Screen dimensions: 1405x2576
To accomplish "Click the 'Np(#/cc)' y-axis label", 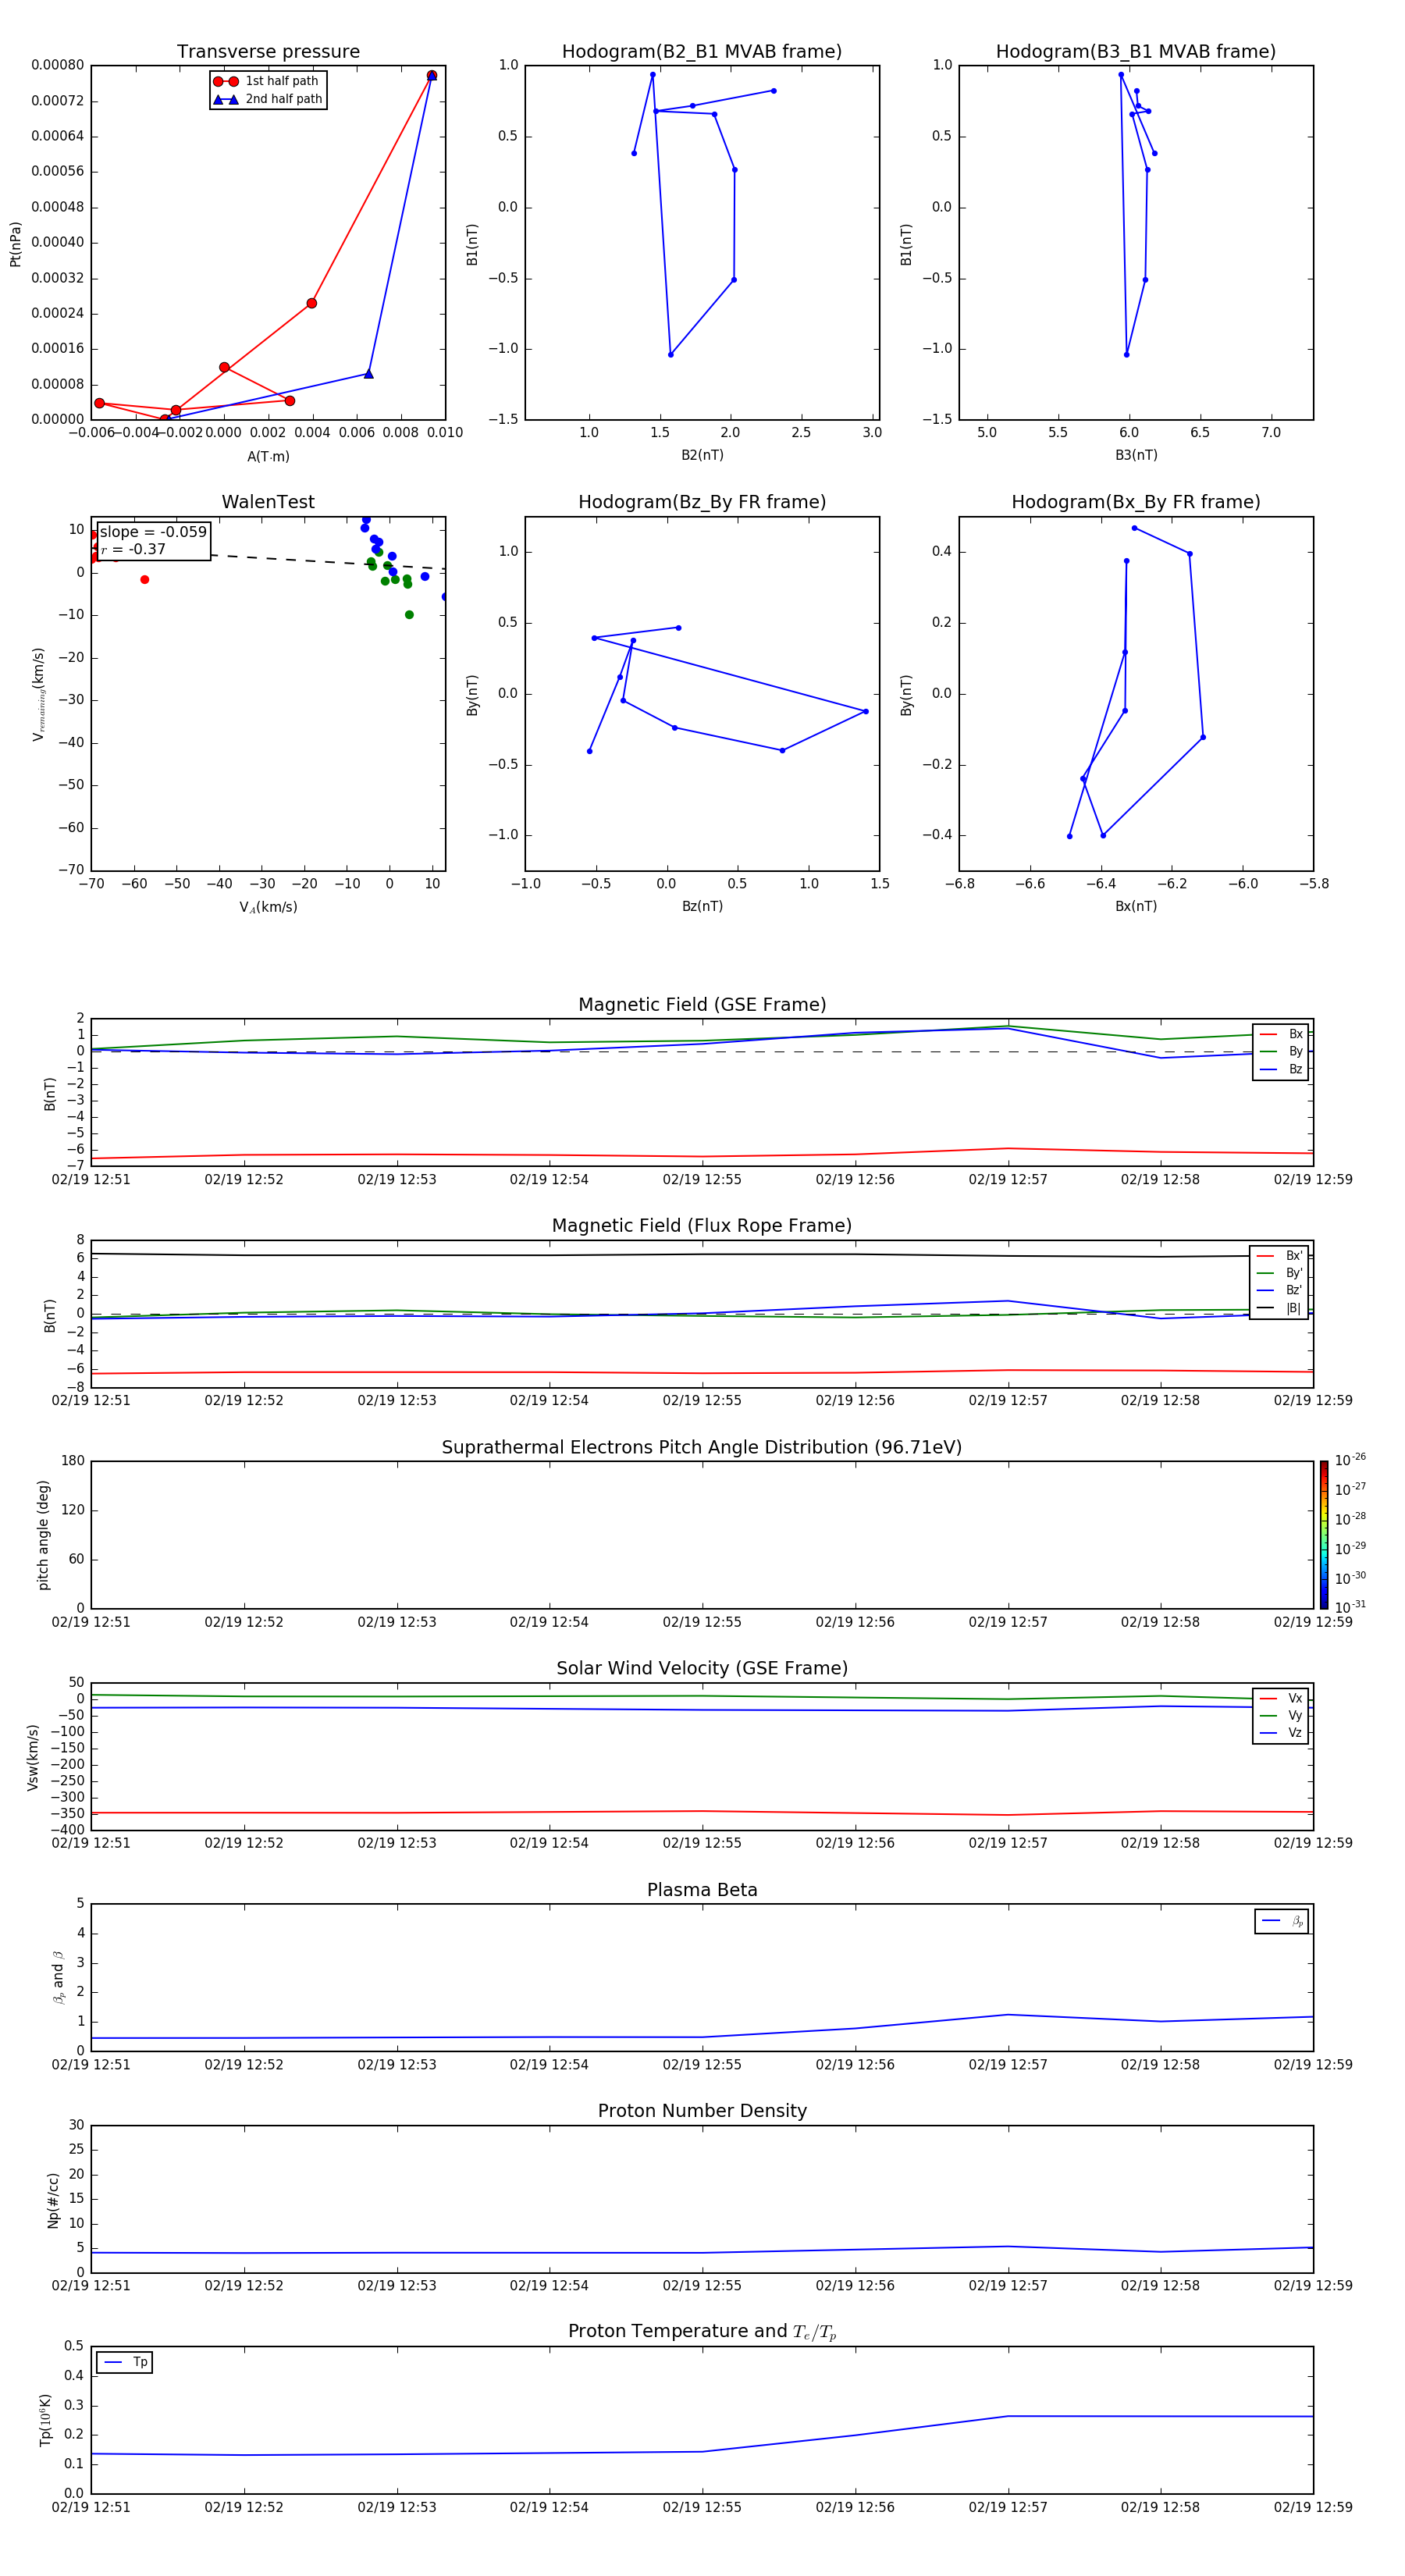I will point(53,2200).
